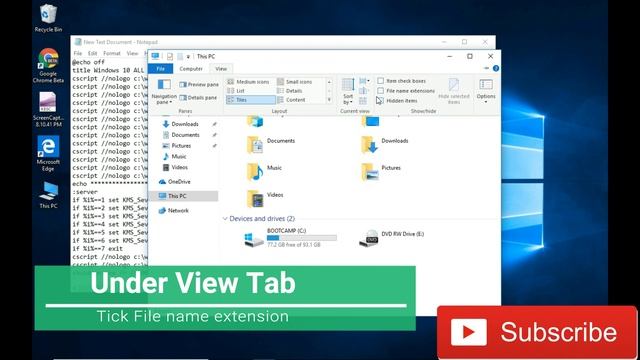This screenshot has width=640, height=360.
Task: Open Sort by menu
Action: (x=348, y=91)
